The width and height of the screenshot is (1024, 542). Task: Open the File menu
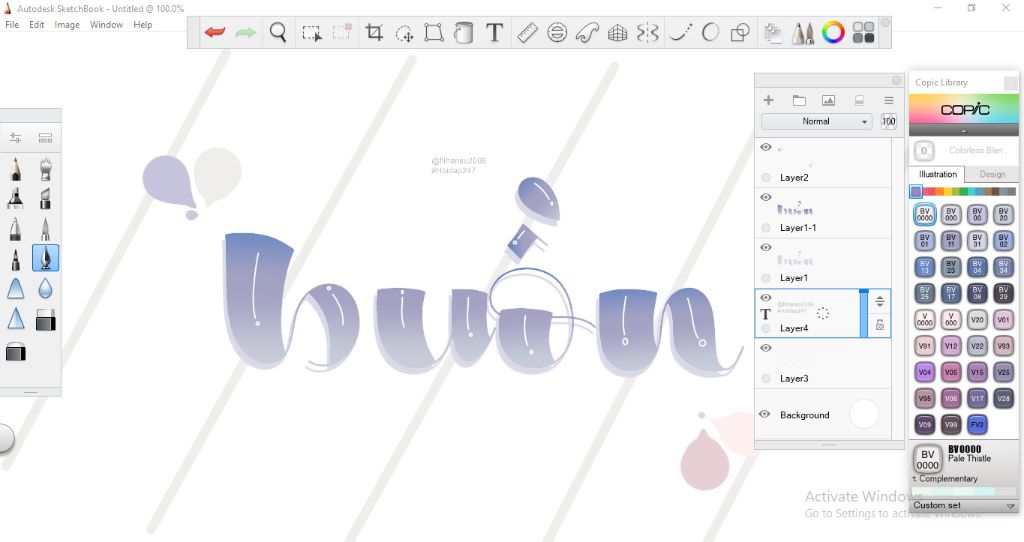point(12,25)
